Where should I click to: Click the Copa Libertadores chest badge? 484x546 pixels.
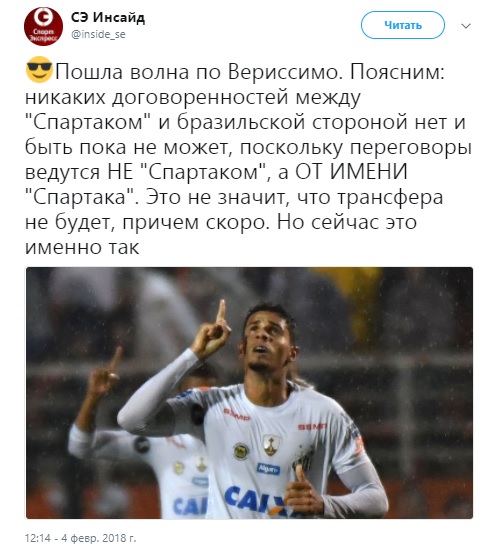coord(271,445)
